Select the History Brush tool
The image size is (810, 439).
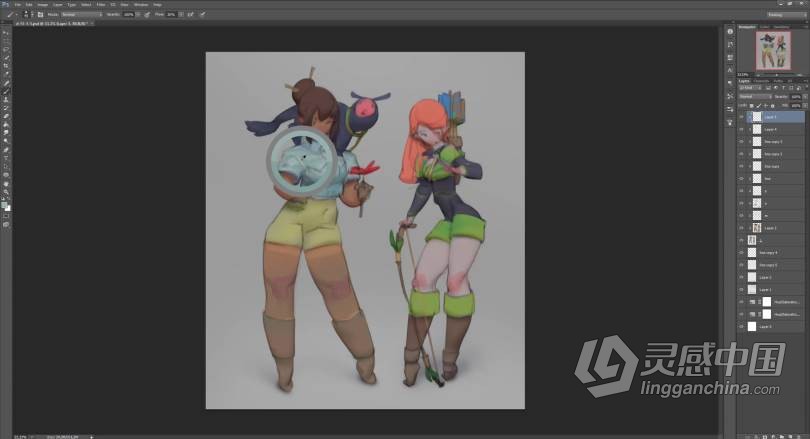[x=6, y=107]
